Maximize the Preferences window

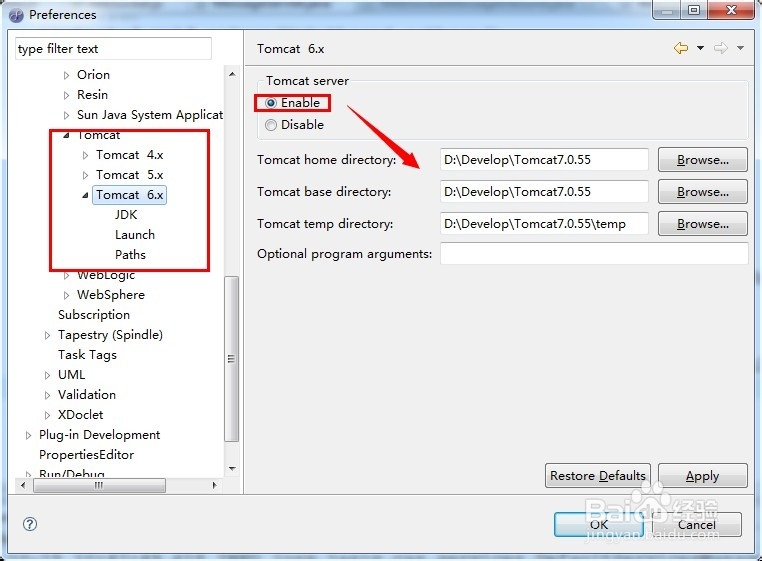pyautogui.click(x=694, y=10)
